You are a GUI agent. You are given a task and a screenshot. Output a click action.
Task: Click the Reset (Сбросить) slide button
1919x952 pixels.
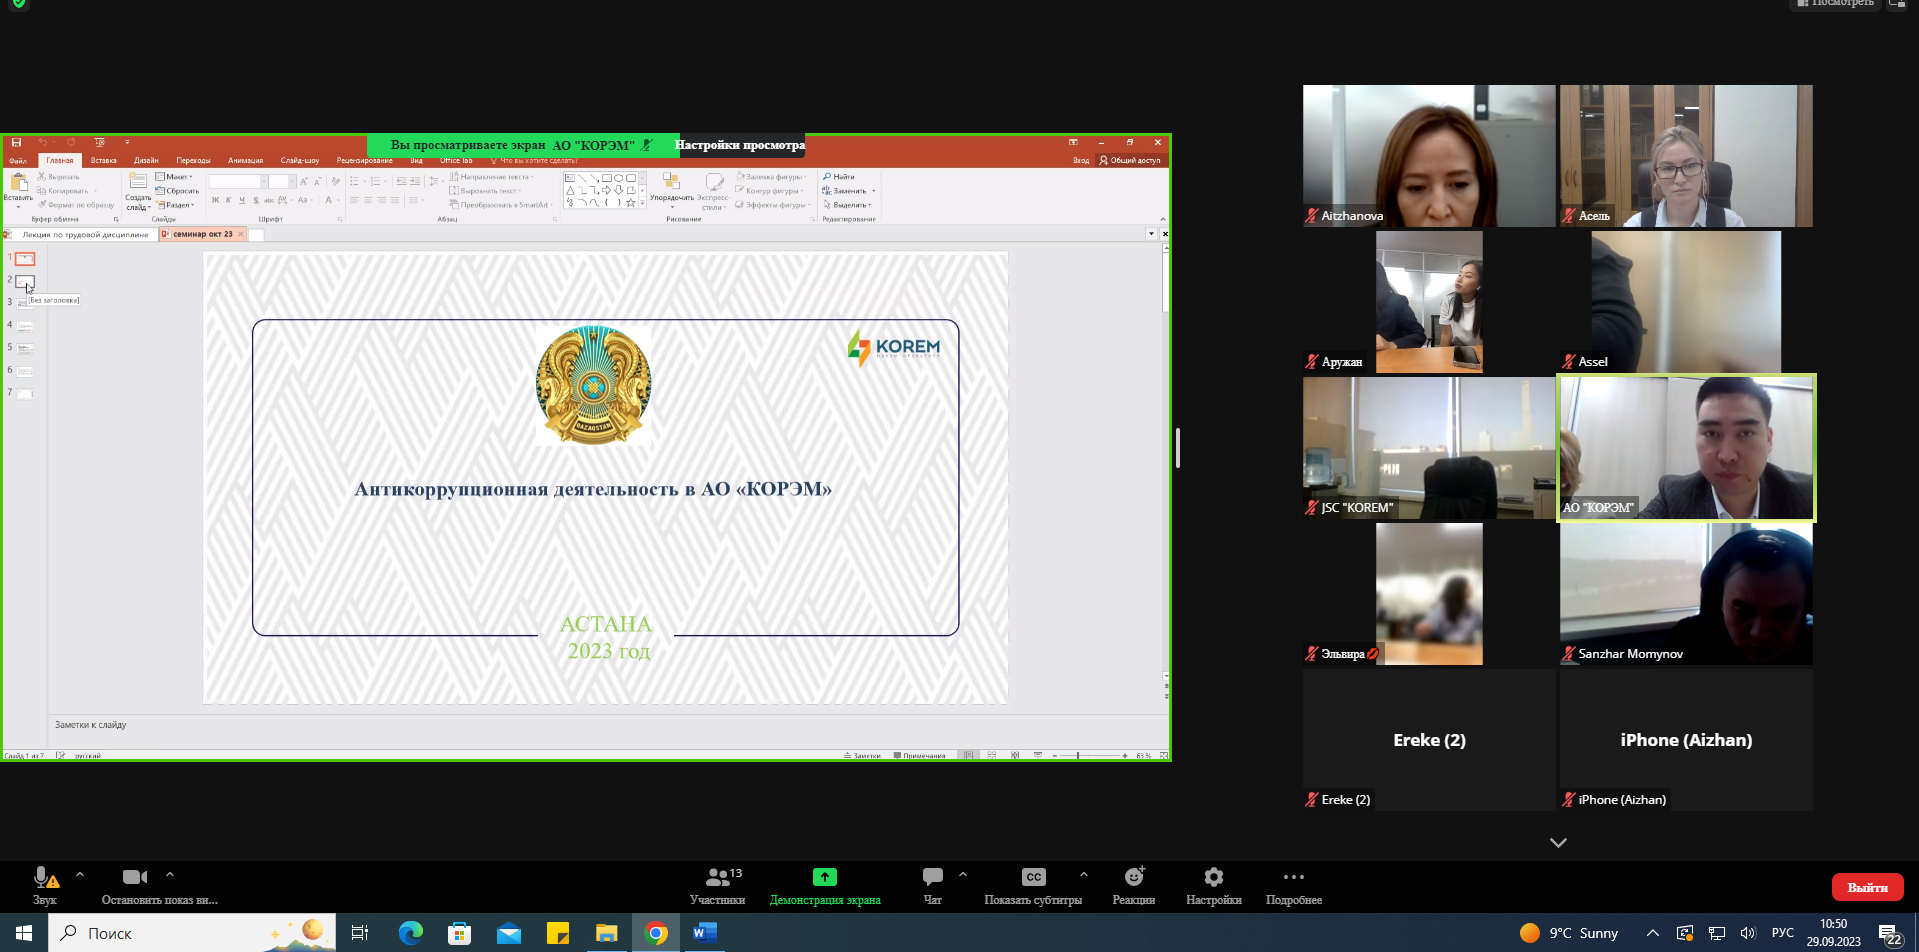(x=177, y=191)
